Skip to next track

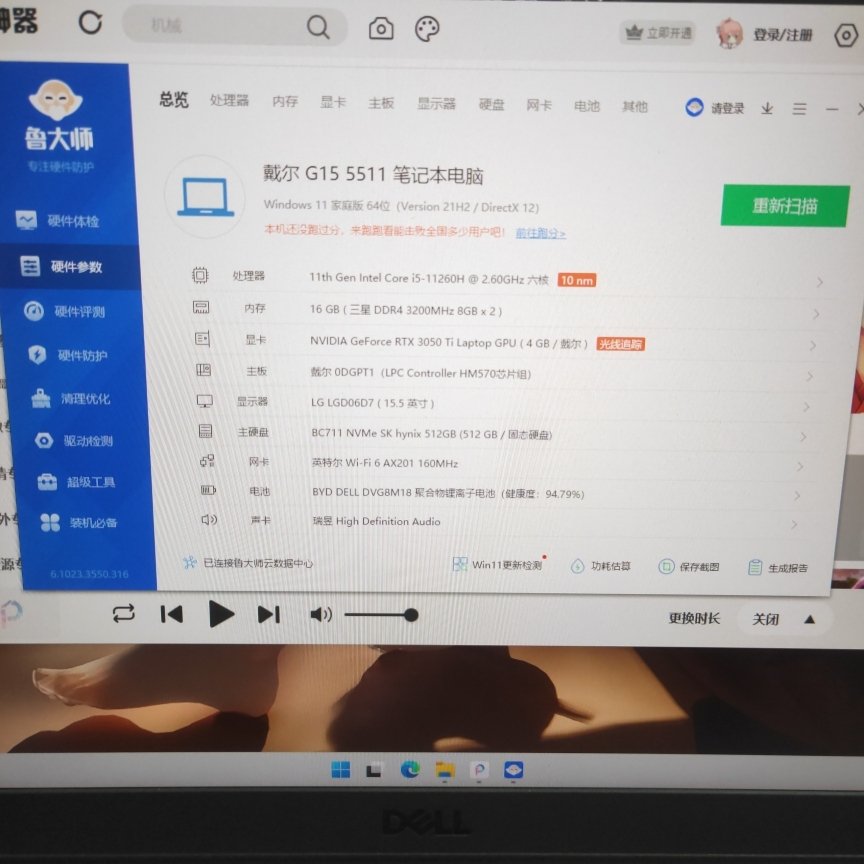click(269, 614)
